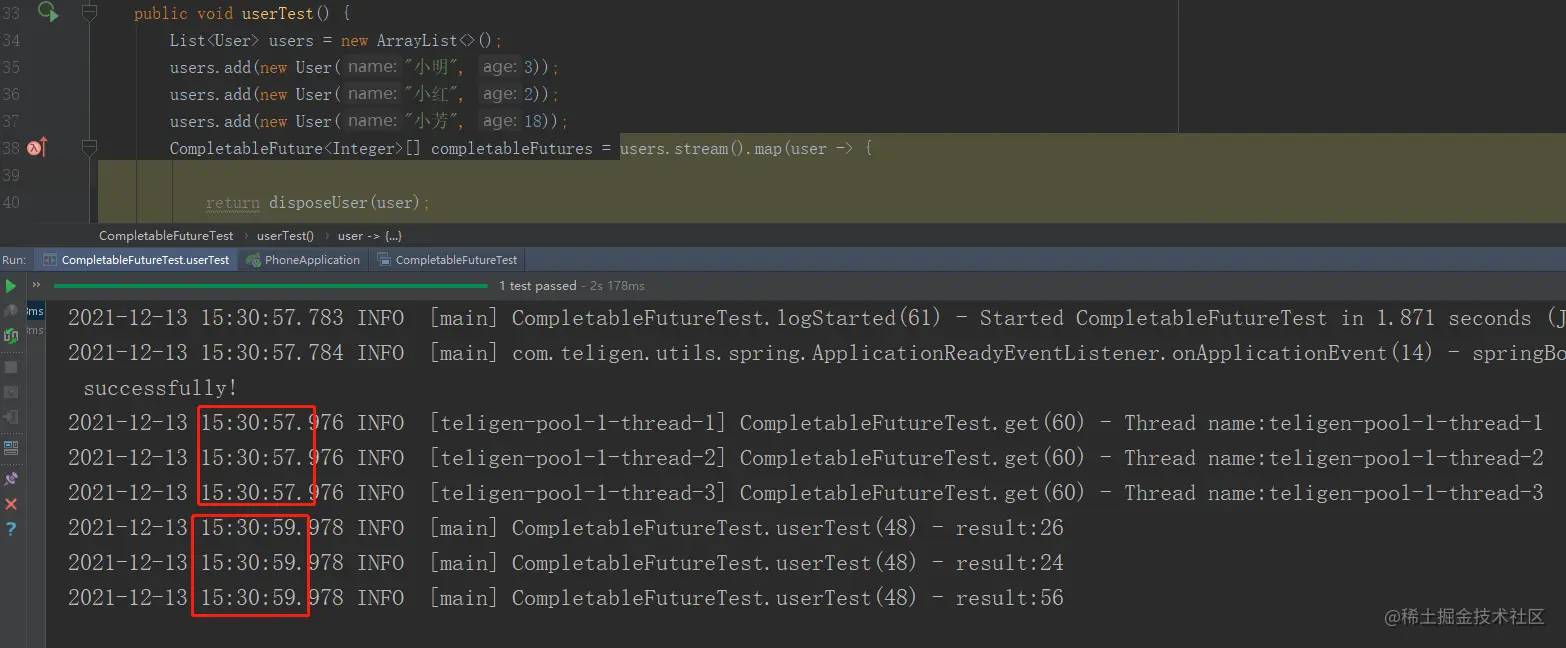The height and width of the screenshot is (648, 1566).
Task: Click the "小明" string literal
Action: [x=433, y=67]
